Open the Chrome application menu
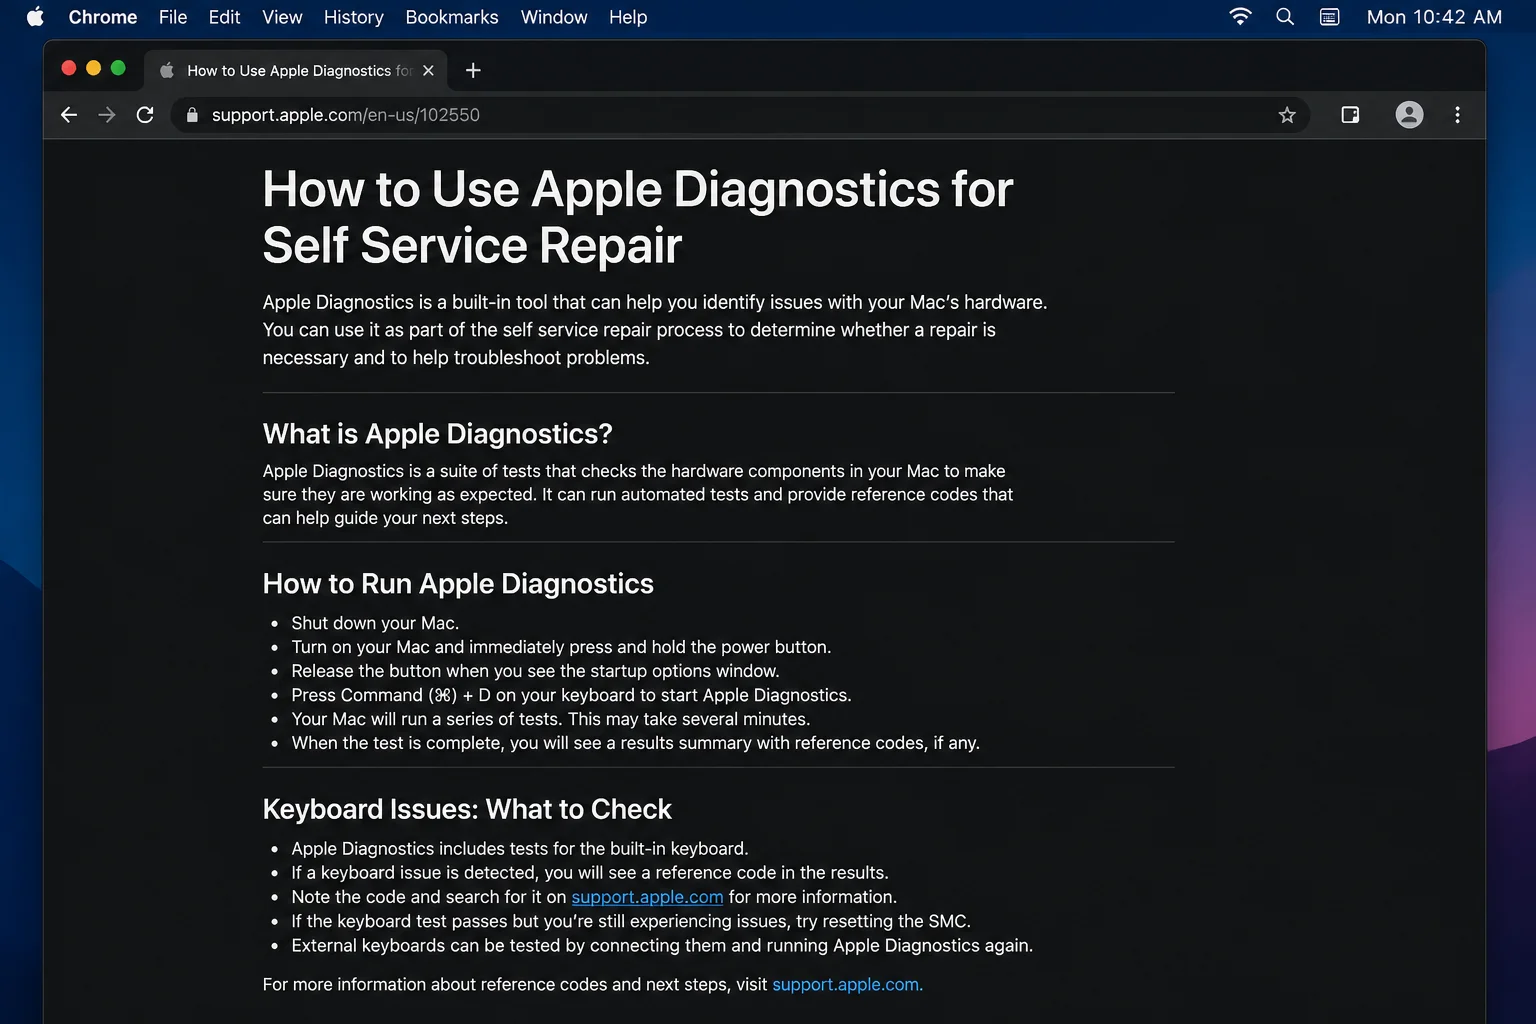The width and height of the screenshot is (1536, 1024). pos(103,17)
